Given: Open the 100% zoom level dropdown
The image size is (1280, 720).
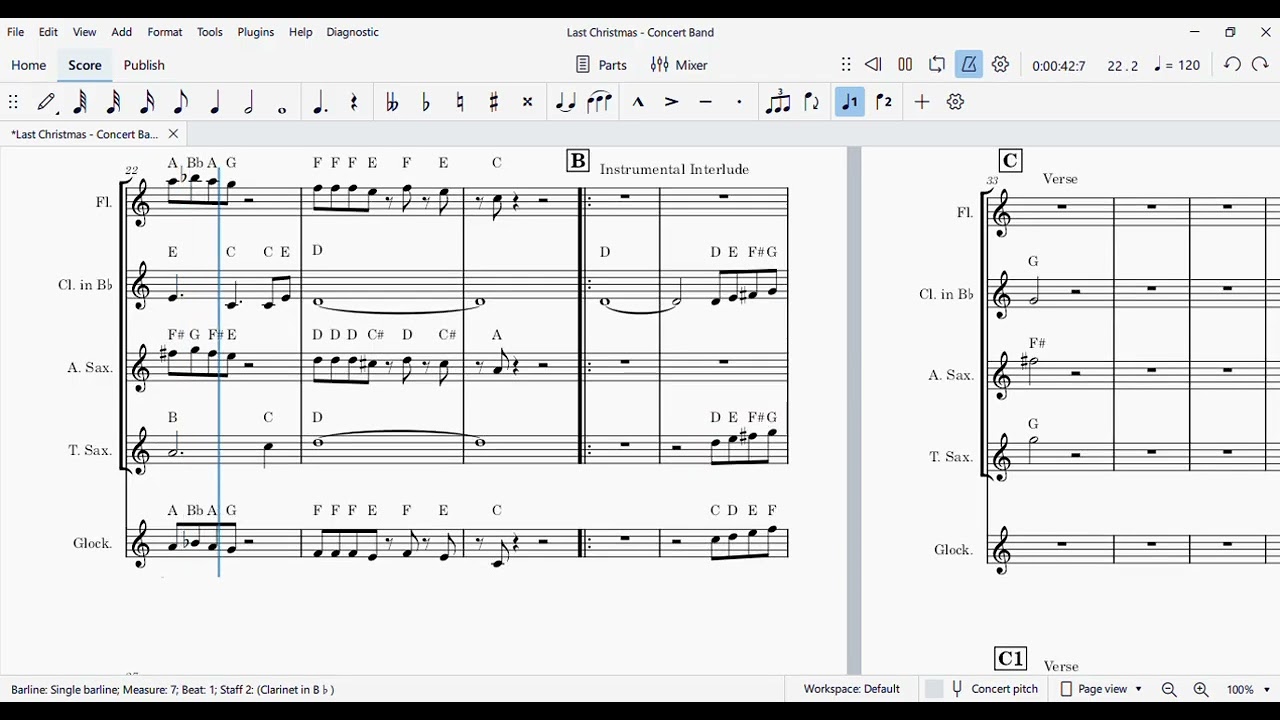Looking at the screenshot, I should [1248, 690].
